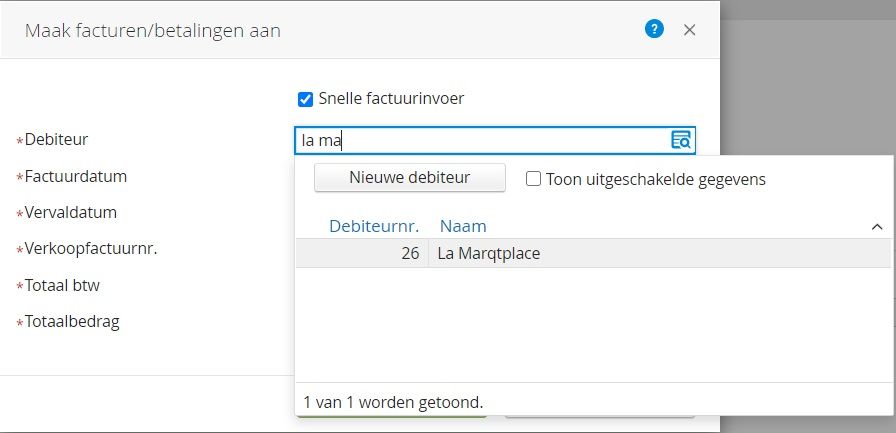This screenshot has width=896, height=433.
Task: Enable Toon uitgeschakelde gegevens checkbox
Action: [x=534, y=179]
